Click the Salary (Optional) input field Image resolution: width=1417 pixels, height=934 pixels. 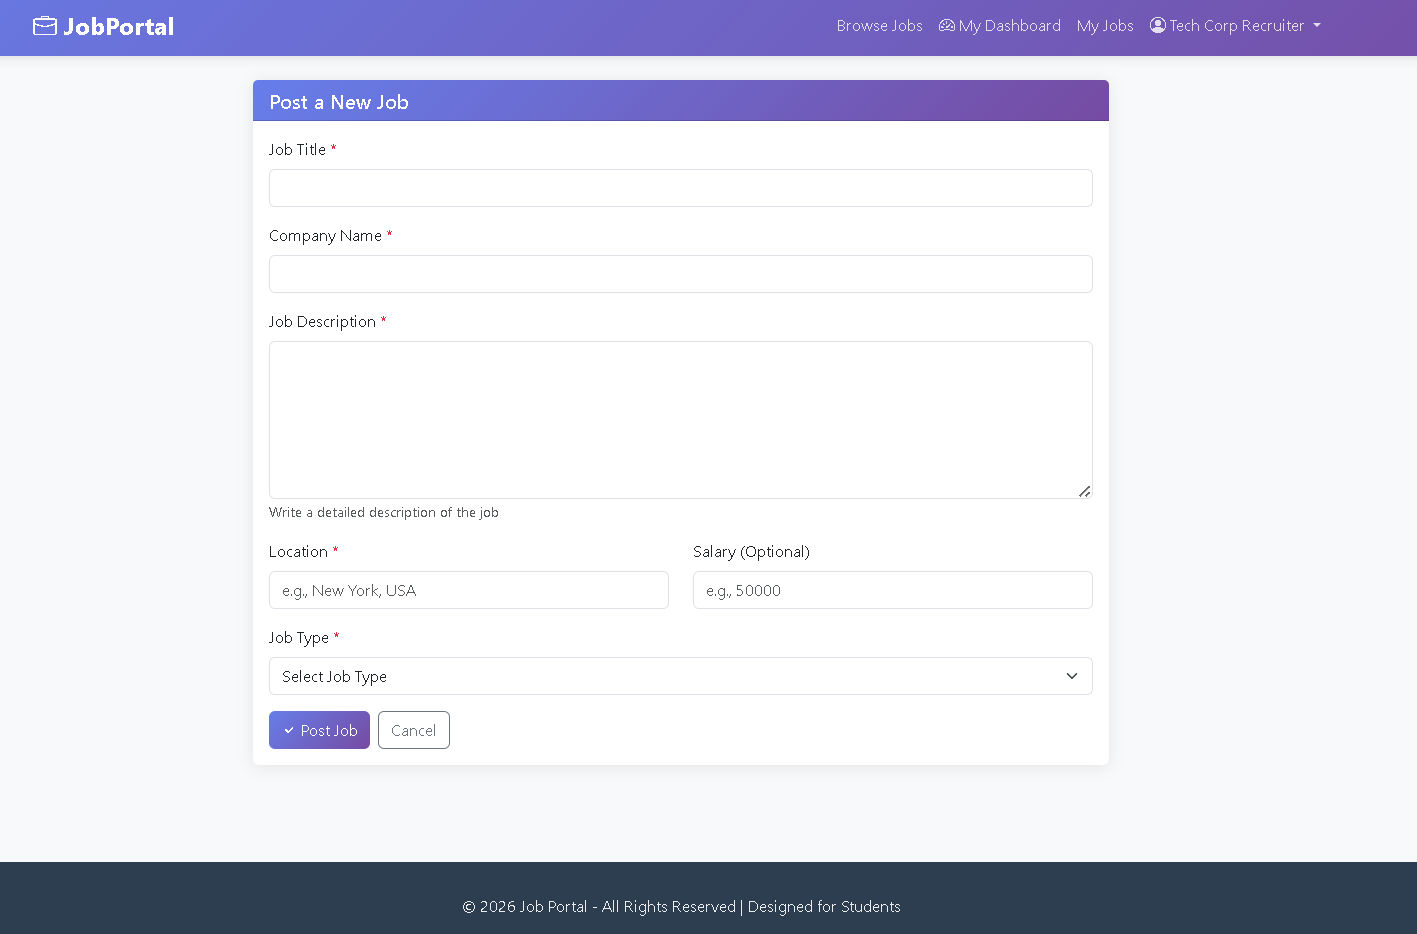click(x=893, y=590)
